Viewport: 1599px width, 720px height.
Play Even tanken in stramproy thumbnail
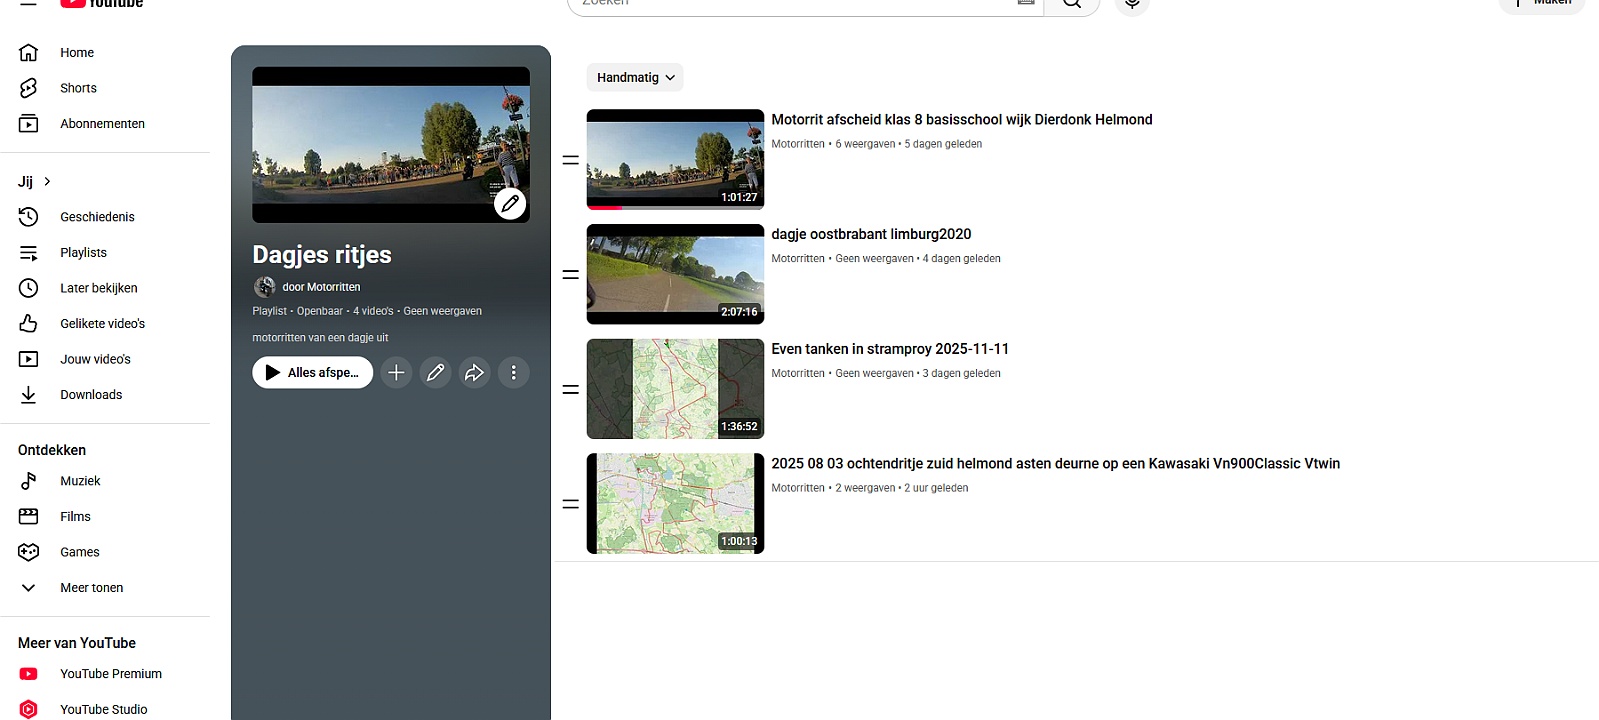click(675, 389)
